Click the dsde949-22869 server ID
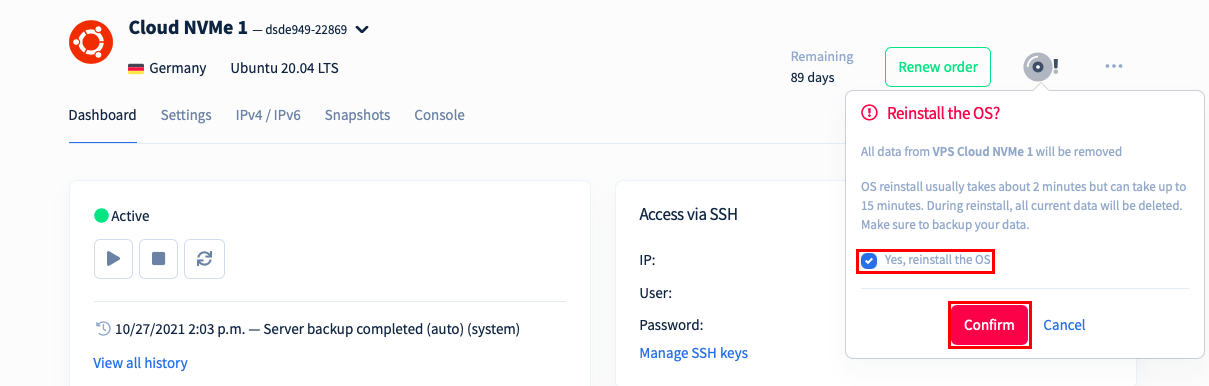1209x386 pixels. pyautogui.click(x=306, y=30)
